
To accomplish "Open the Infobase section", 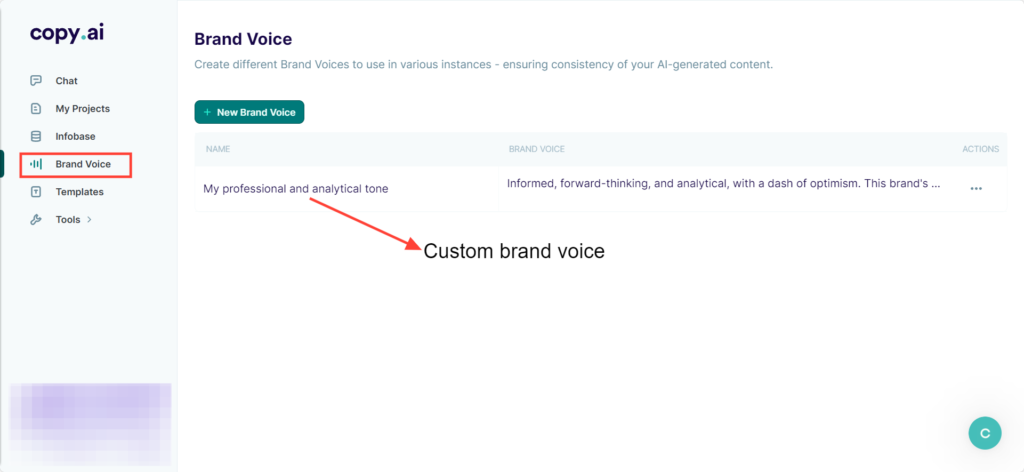I will tap(75, 136).
